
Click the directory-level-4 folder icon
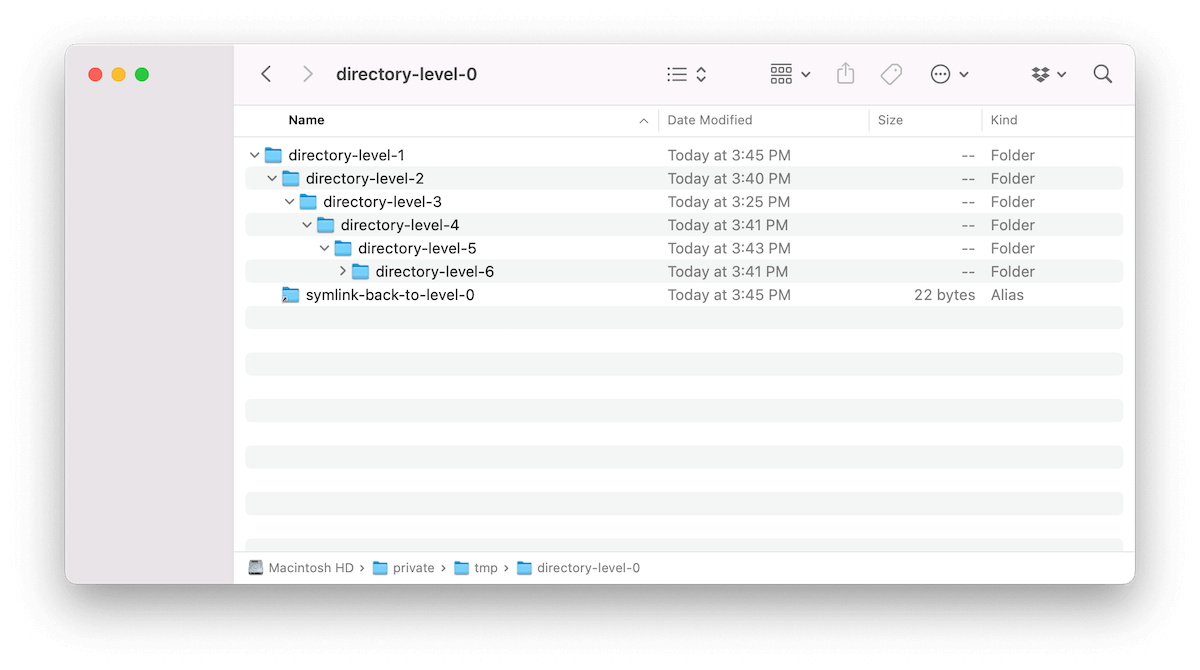[x=326, y=225]
